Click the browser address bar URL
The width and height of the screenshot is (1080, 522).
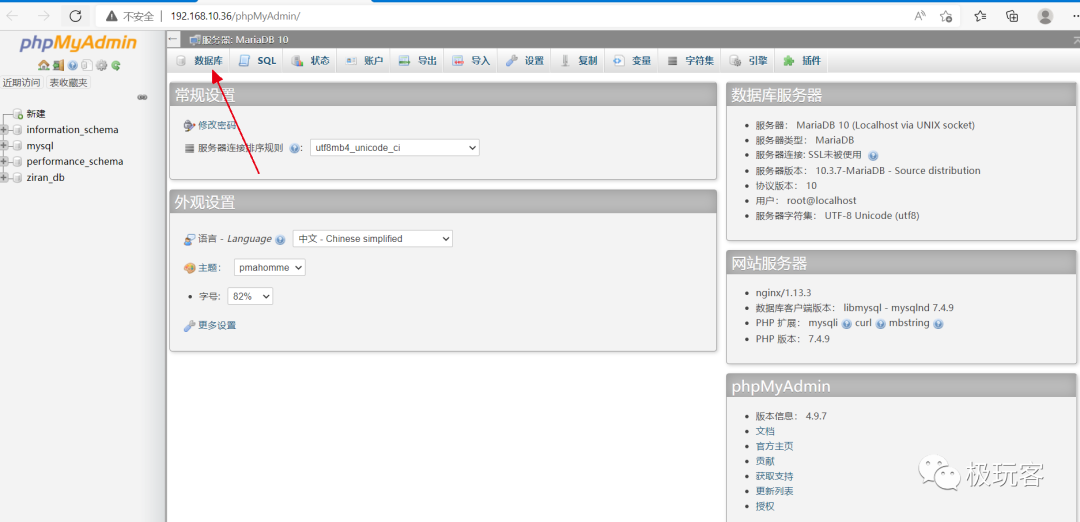(x=236, y=16)
